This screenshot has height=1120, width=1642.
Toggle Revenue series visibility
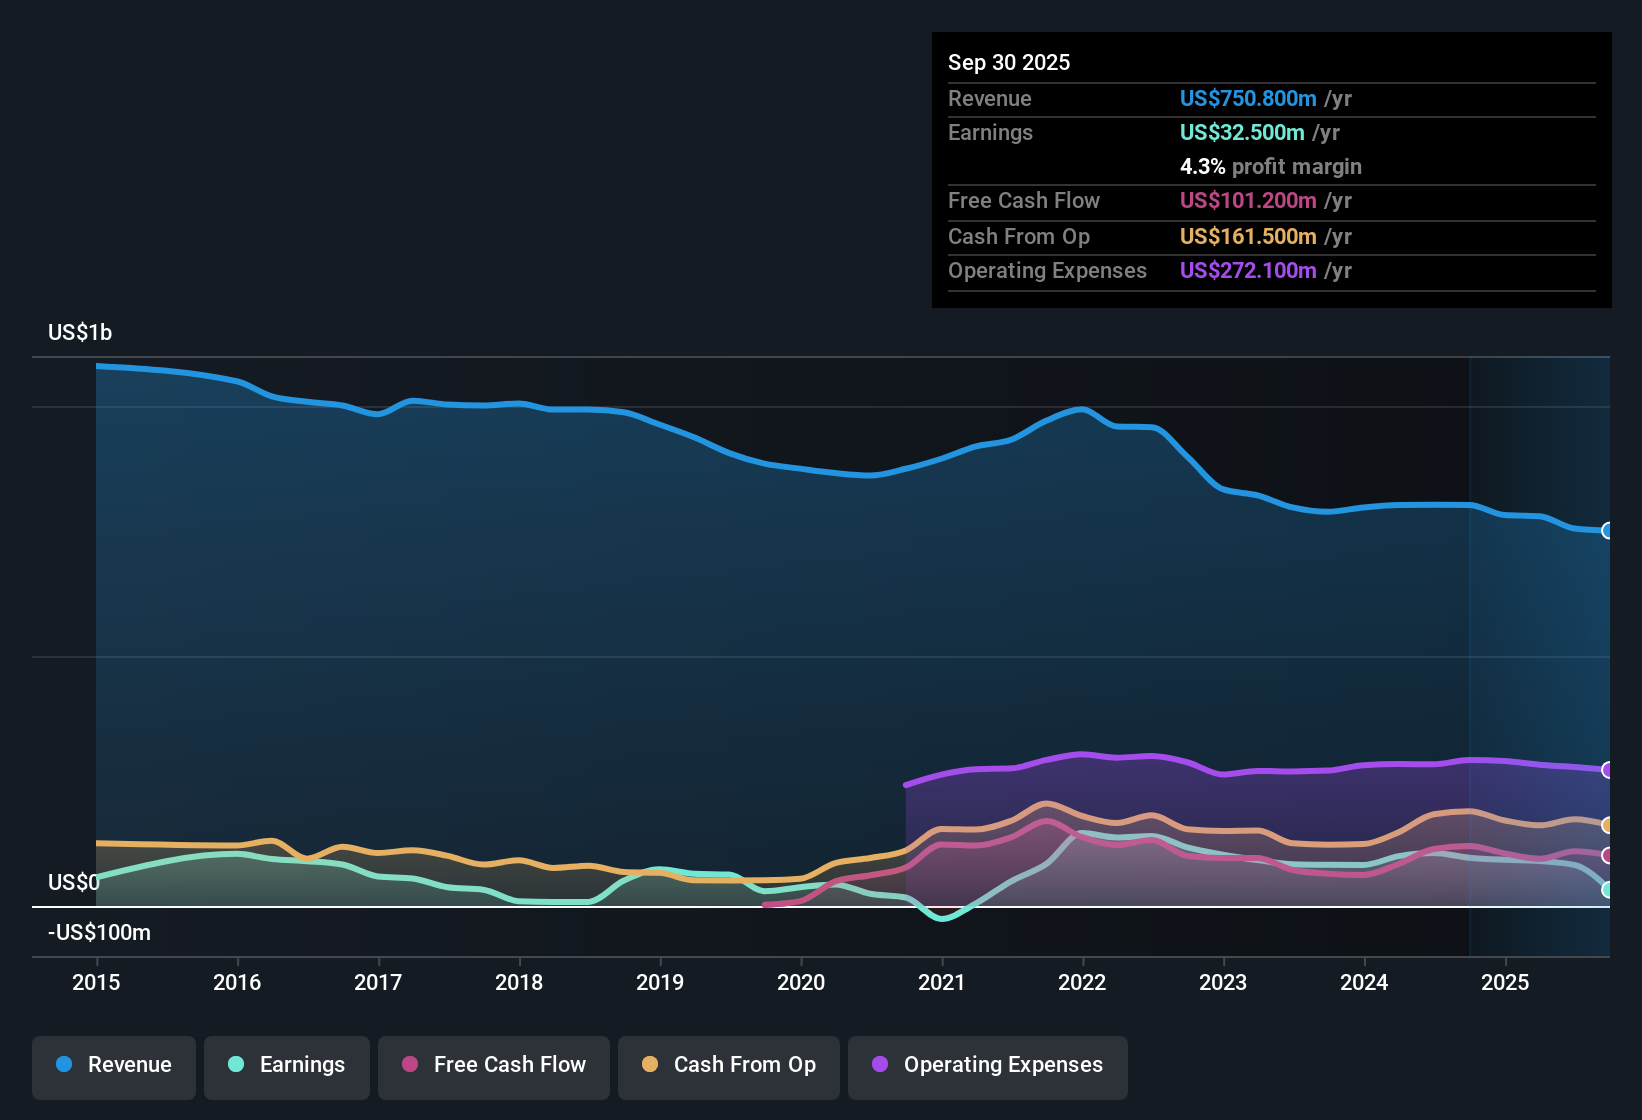point(113,1065)
